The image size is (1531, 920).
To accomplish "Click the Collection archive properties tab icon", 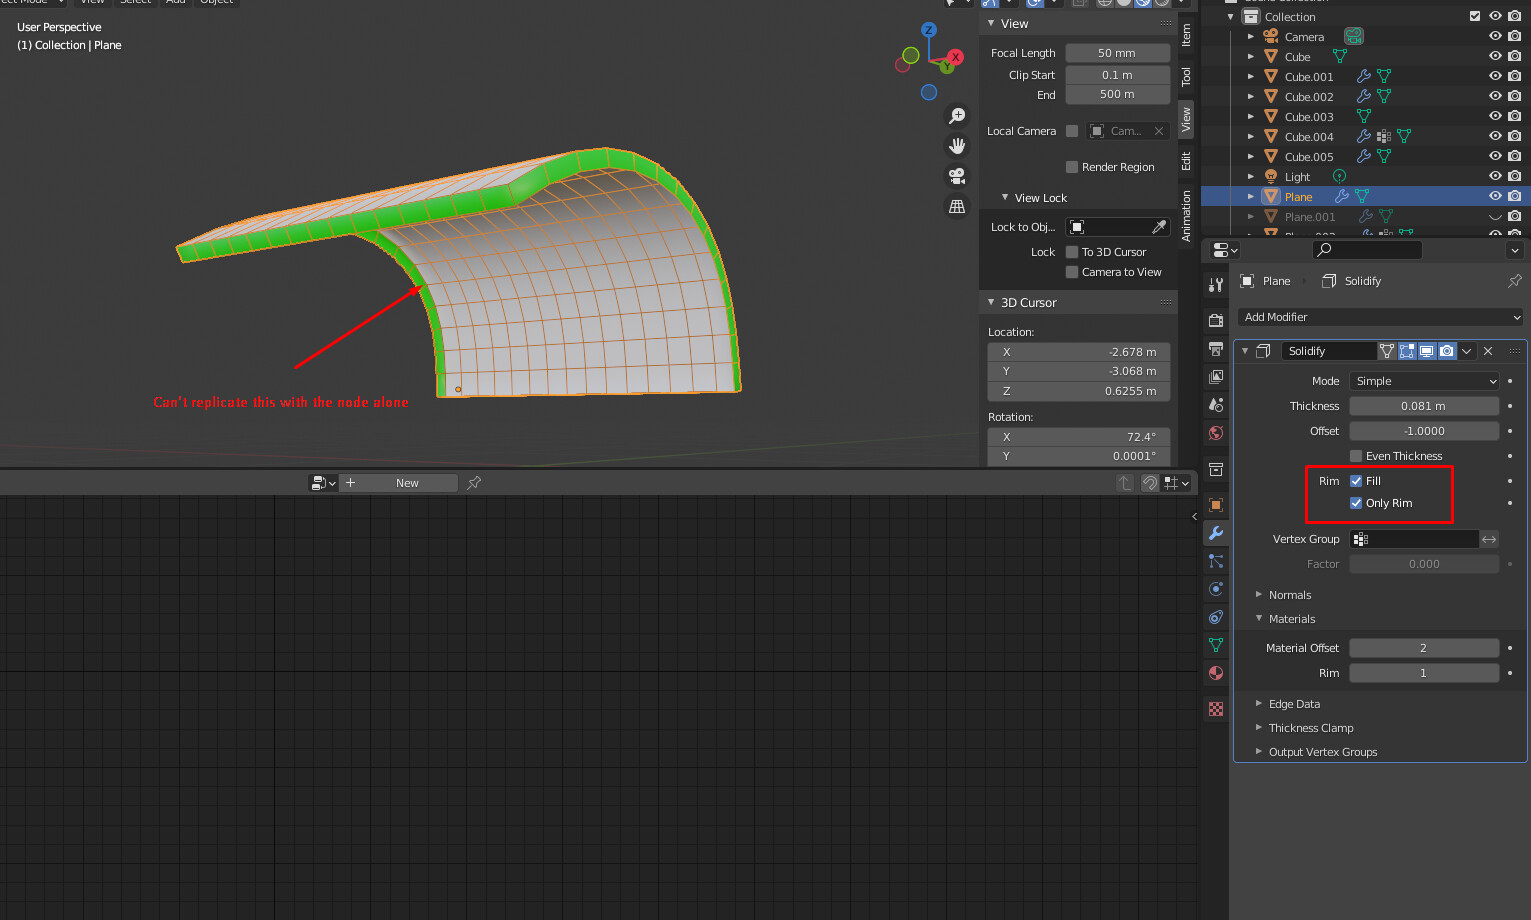I will click(x=1216, y=469).
